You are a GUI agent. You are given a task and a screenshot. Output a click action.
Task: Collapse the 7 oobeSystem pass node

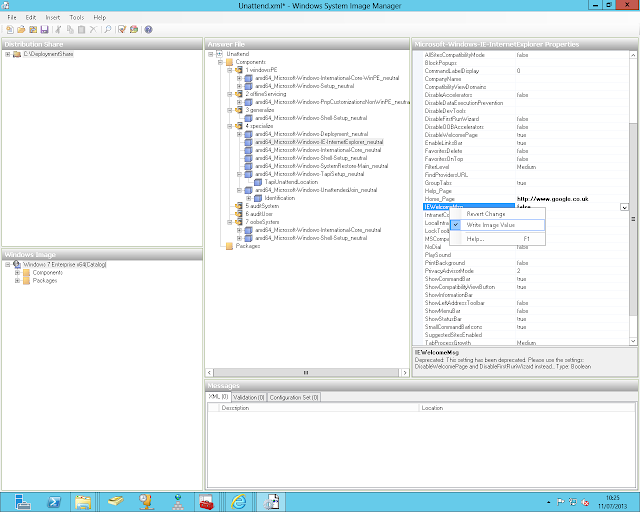[230, 222]
